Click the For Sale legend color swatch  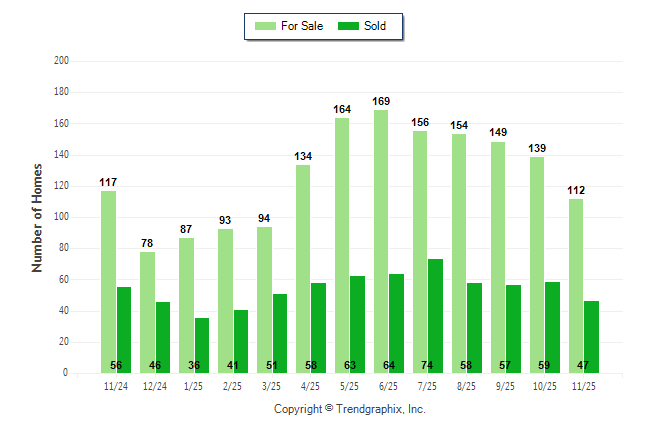click(266, 26)
